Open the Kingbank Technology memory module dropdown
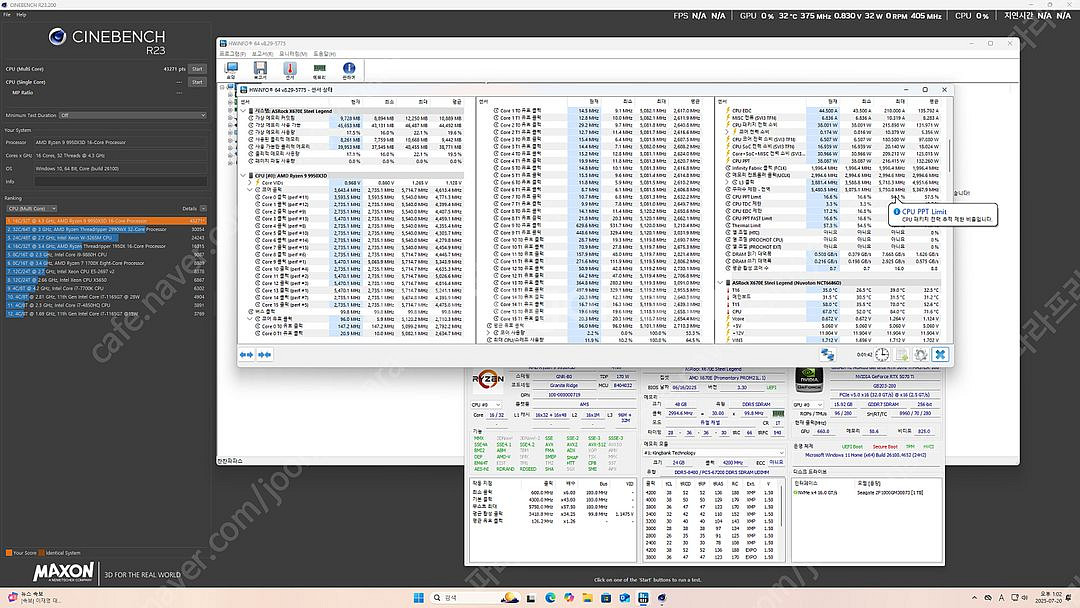Image resolution: width=1080 pixels, height=608 pixels. 714,453
